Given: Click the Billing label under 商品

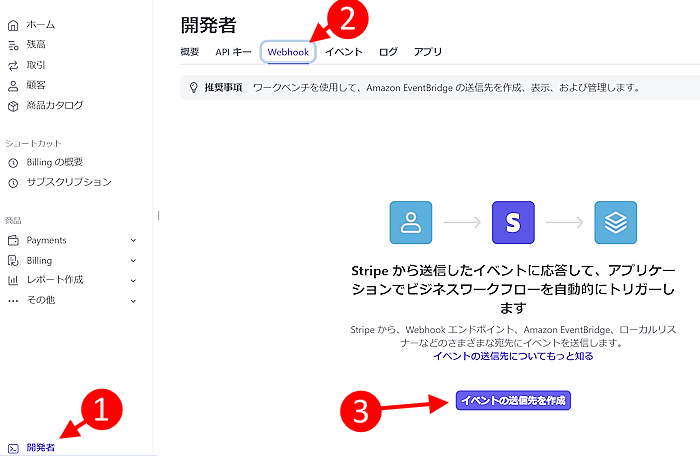Looking at the screenshot, I should click(x=39, y=260).
